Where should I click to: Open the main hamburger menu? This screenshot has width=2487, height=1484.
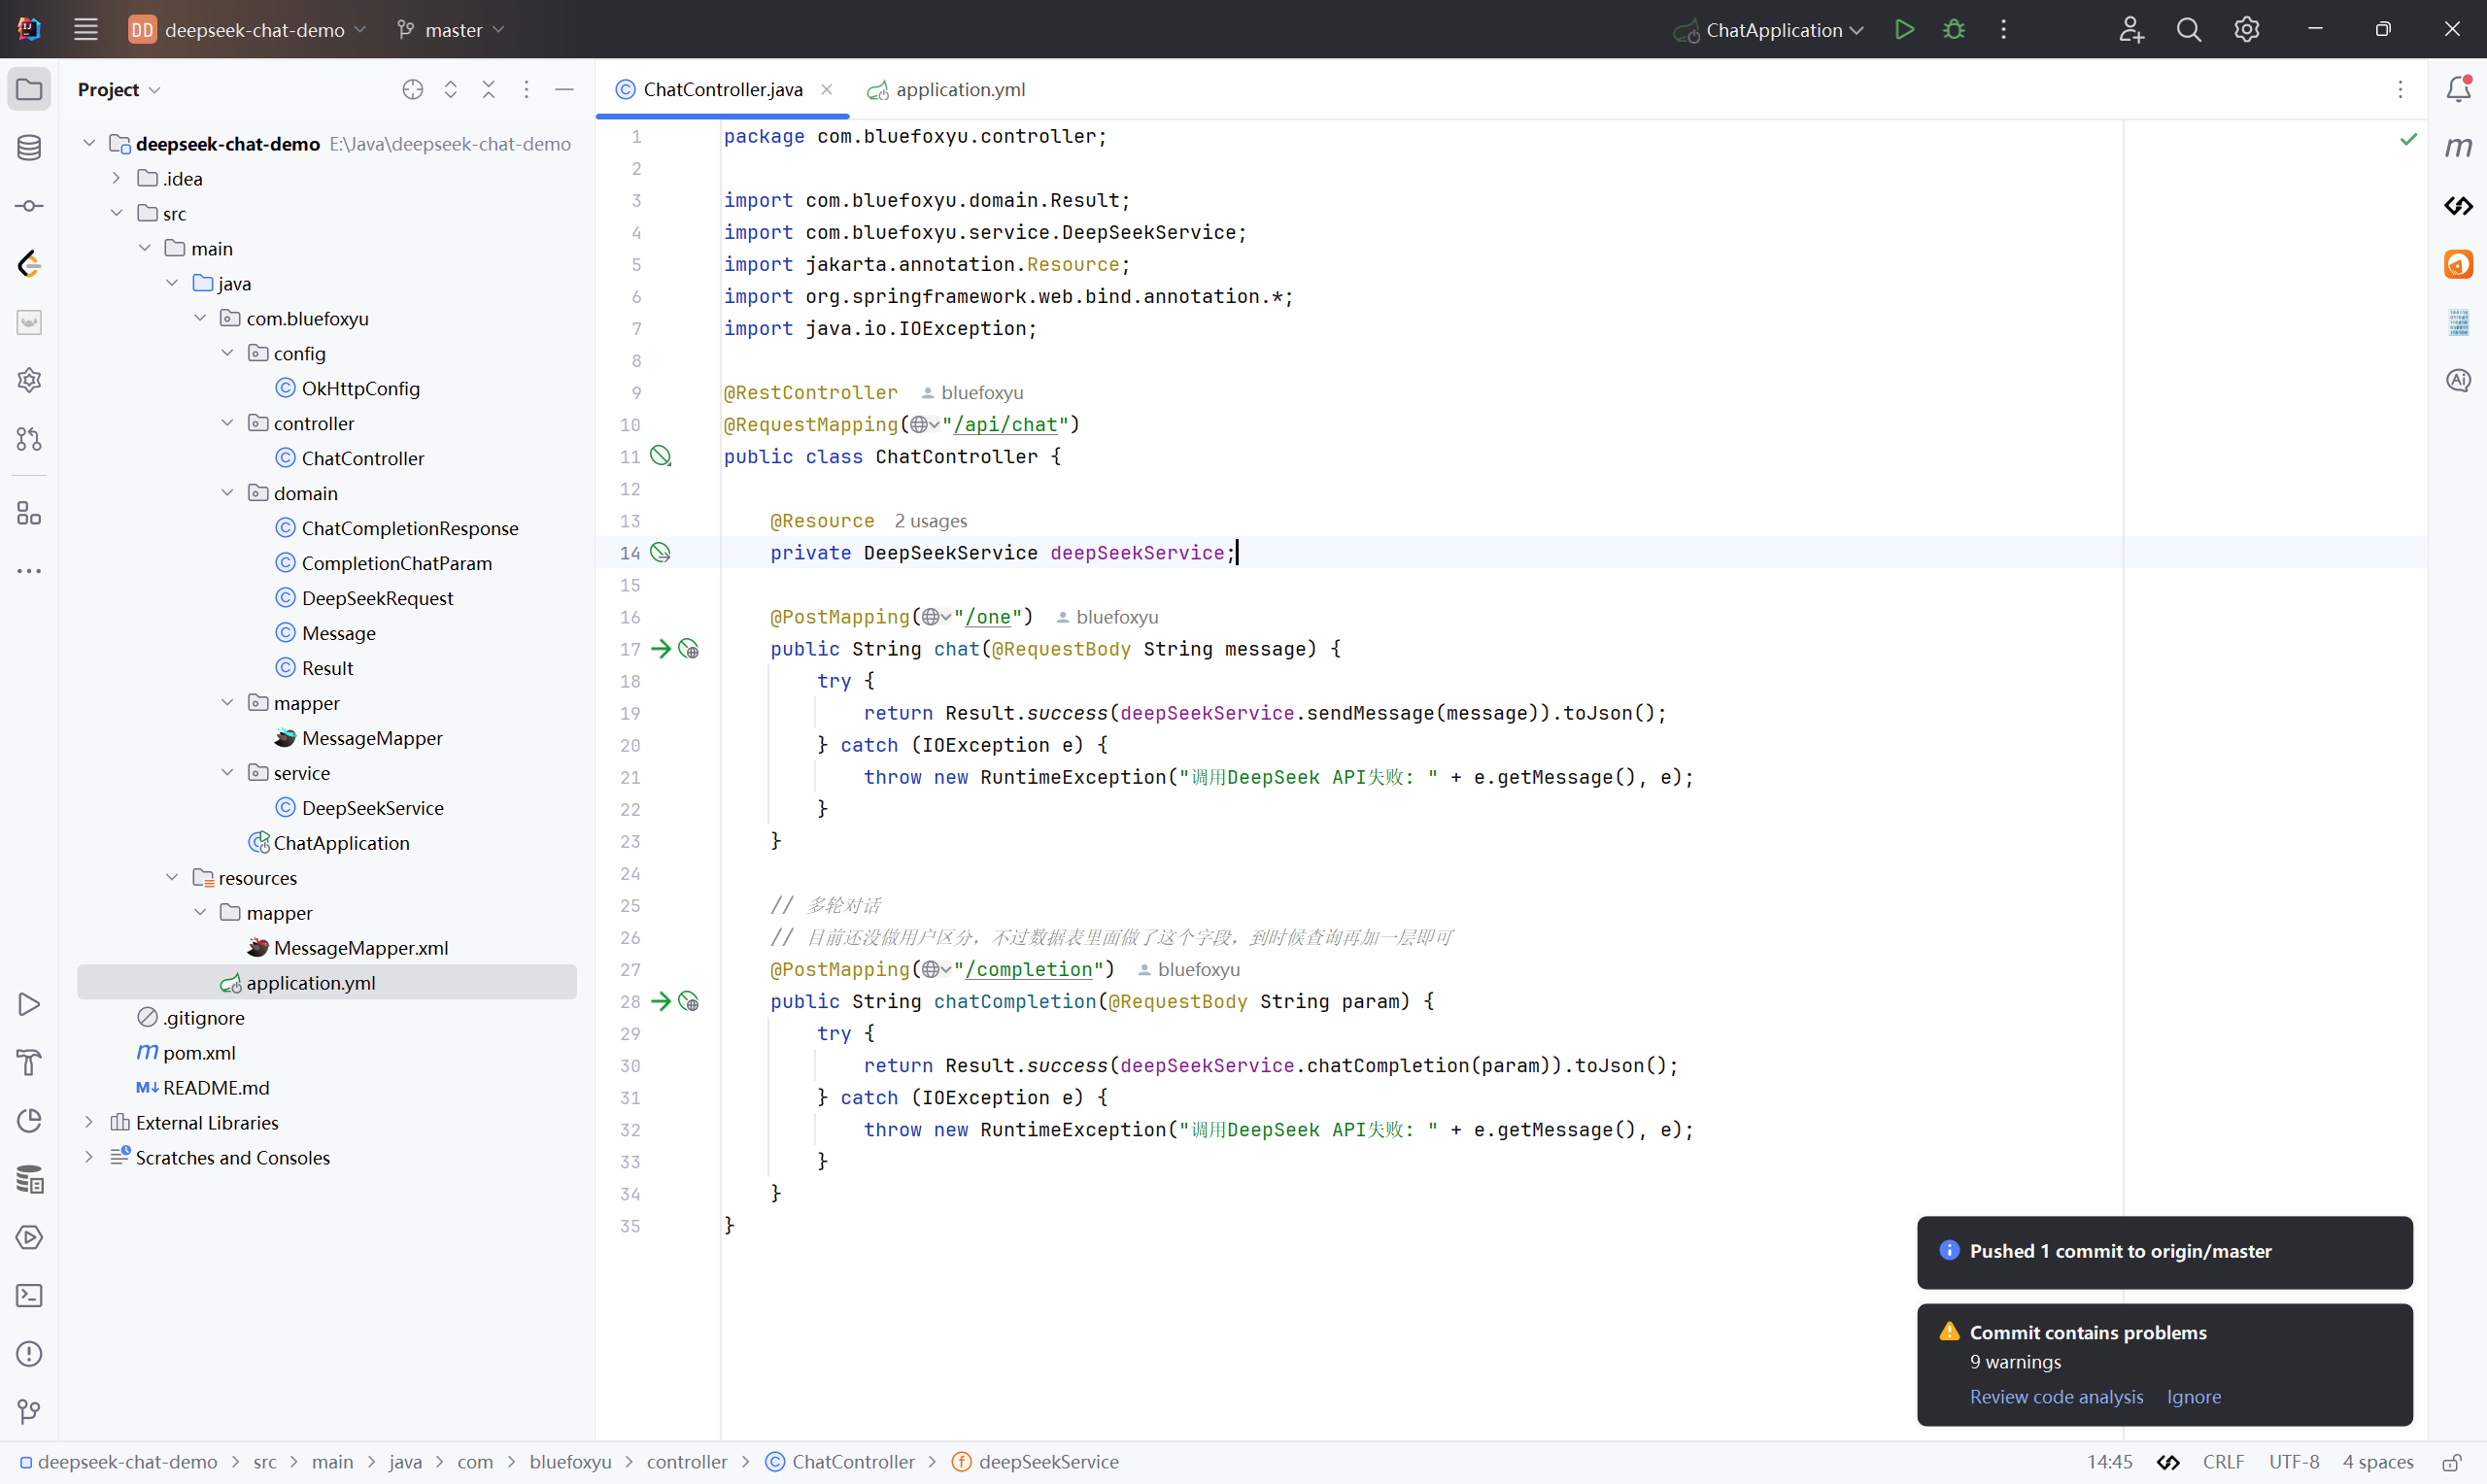(x=86, y=29)
